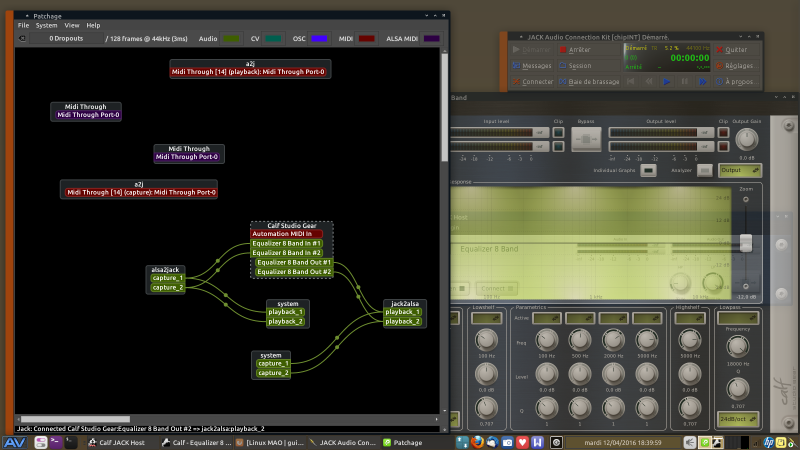Toggle the Analyzer button

(x=704, y=170)
